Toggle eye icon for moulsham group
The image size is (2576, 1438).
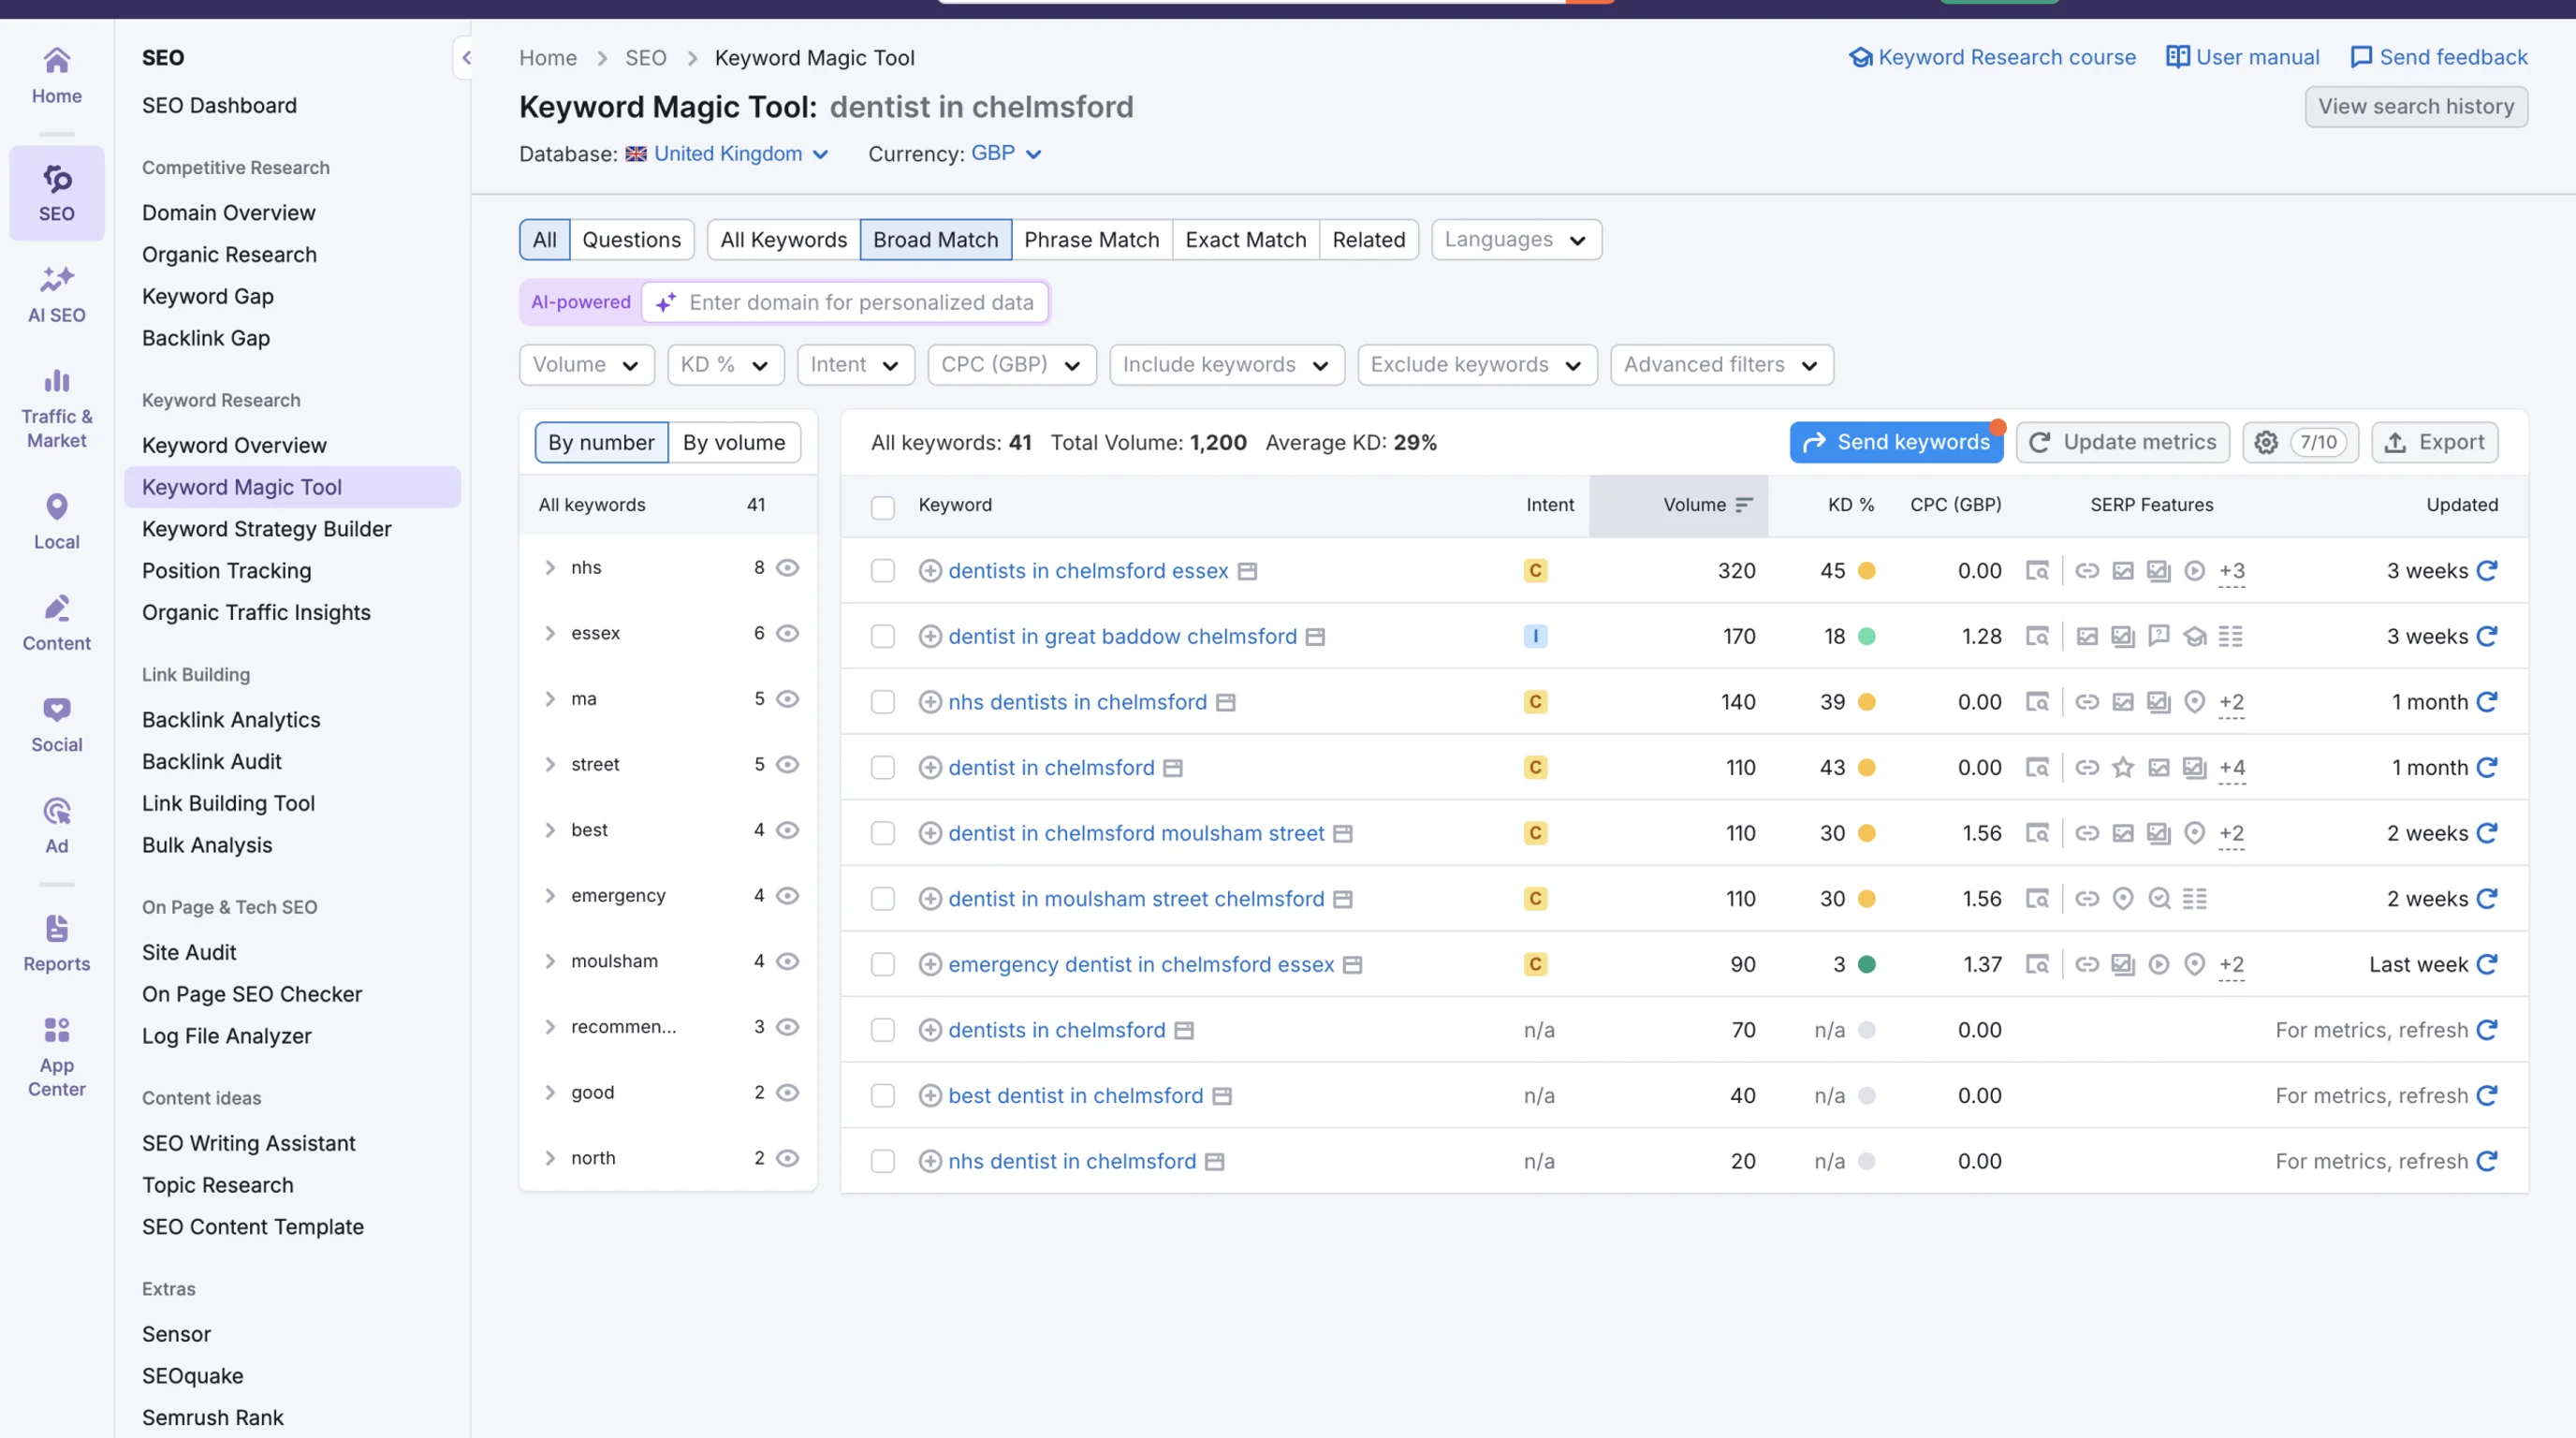pyautogui.click(x=788, y=961)
